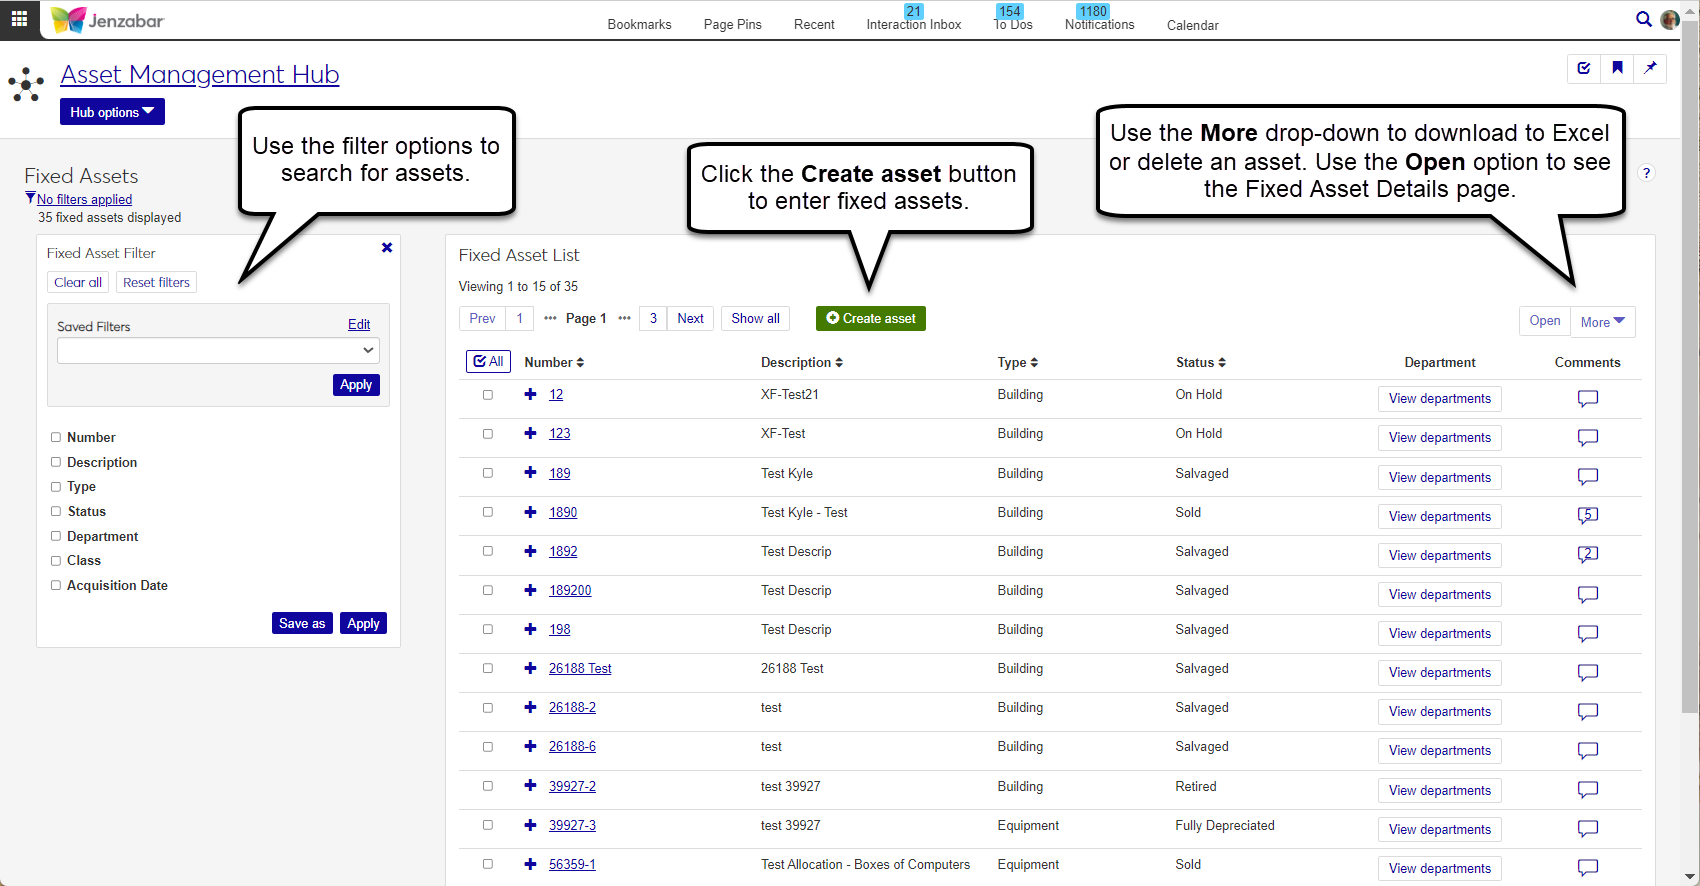
Task: Close the Fixed Asset Filter panel
Action: 387,248
